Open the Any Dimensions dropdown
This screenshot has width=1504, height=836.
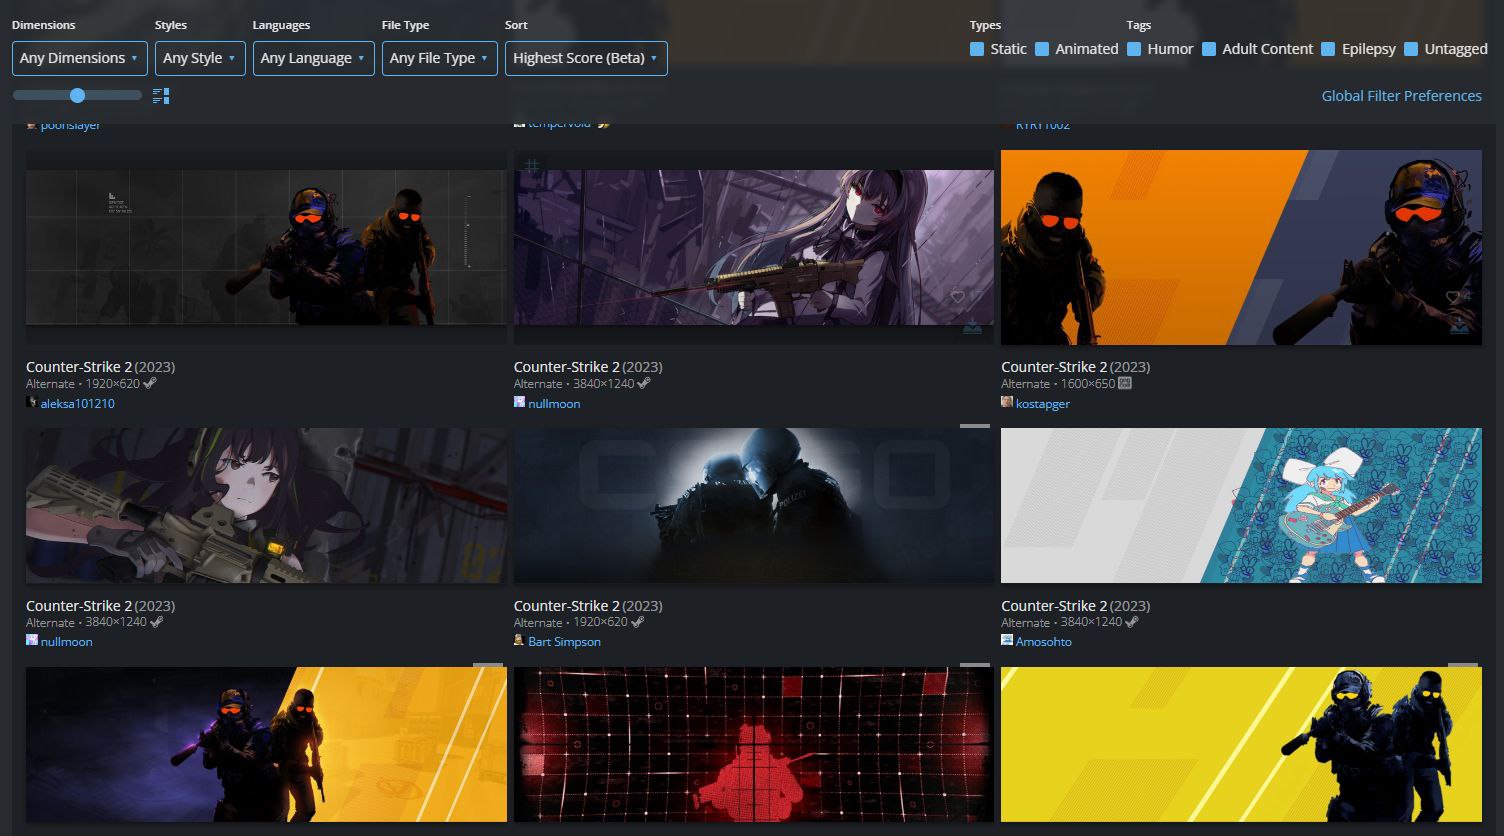click(80, 58)
